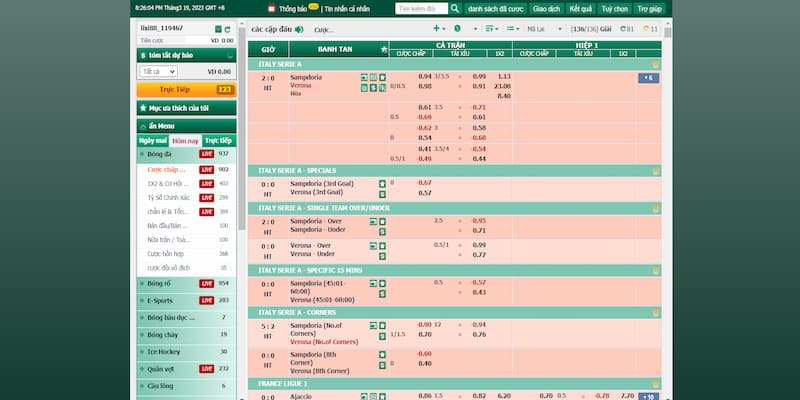Open the sort order dropdown icon
The image size is (800, 400).
point(492,29)
